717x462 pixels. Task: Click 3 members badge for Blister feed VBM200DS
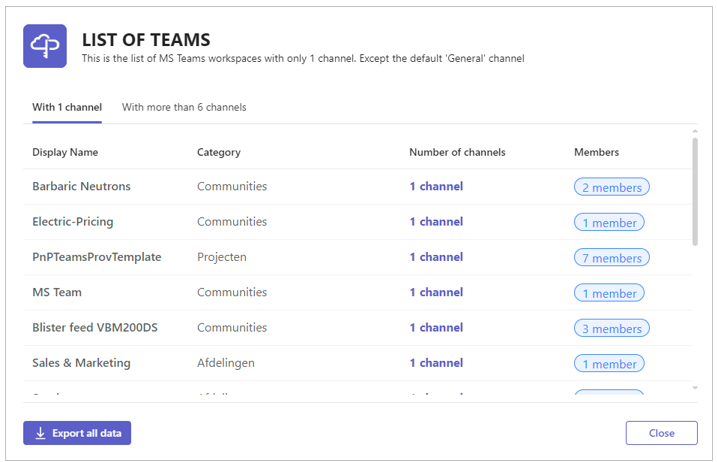tap(611, 328)
